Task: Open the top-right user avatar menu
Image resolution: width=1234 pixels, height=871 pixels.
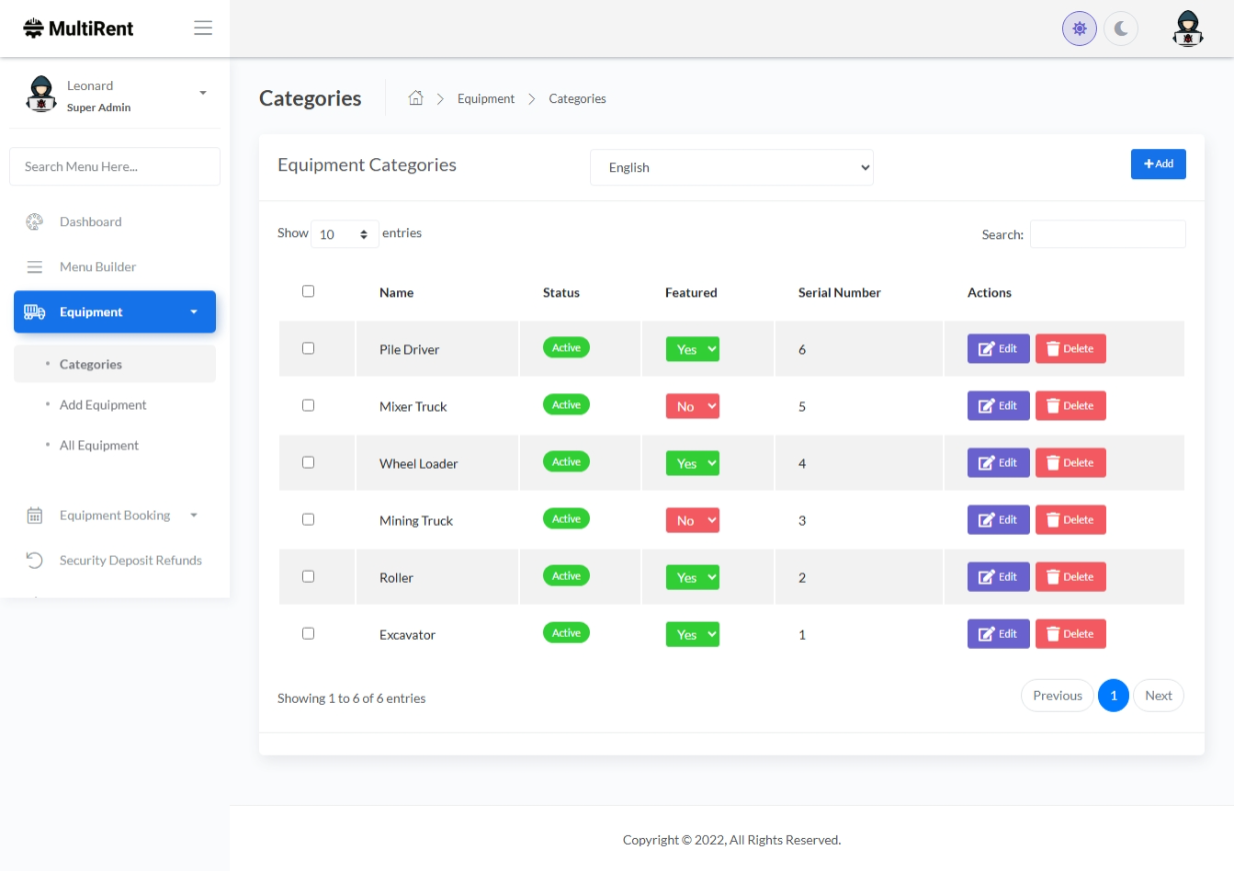Action: click(1187, 29)
